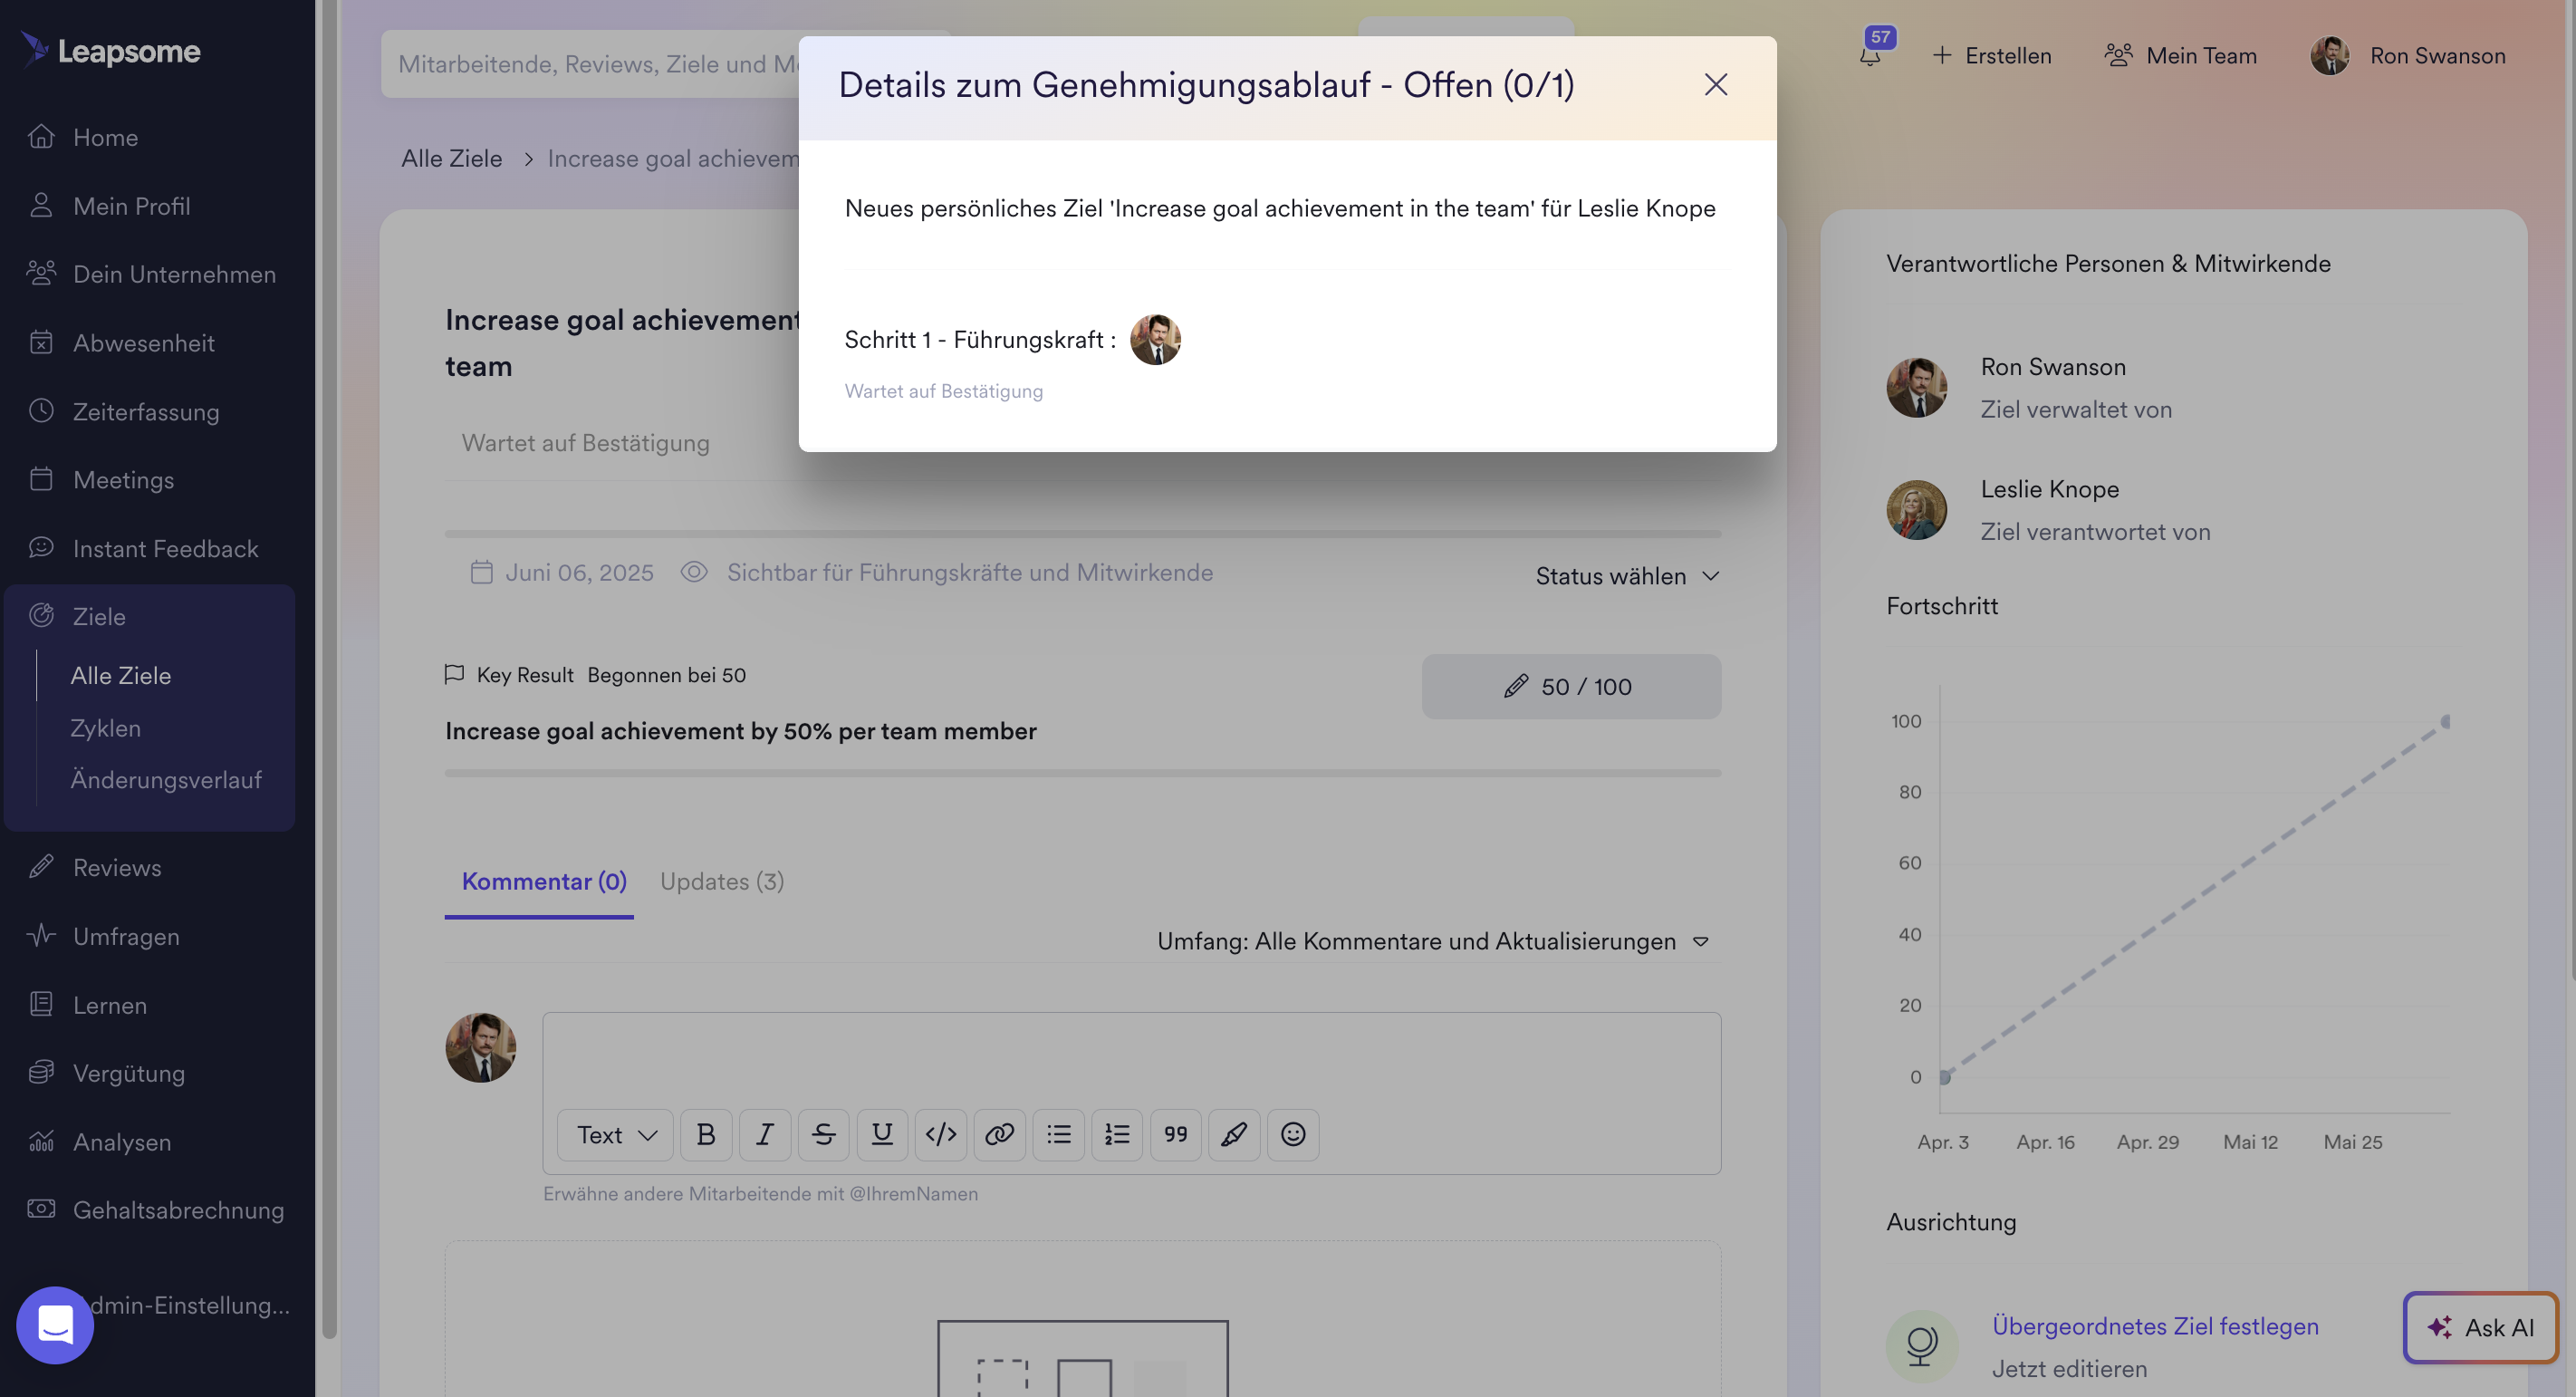Screen dimensions: 2576x1397
Task: Click the commenter avatar beside text box
Action: [x=480, y=1048]
